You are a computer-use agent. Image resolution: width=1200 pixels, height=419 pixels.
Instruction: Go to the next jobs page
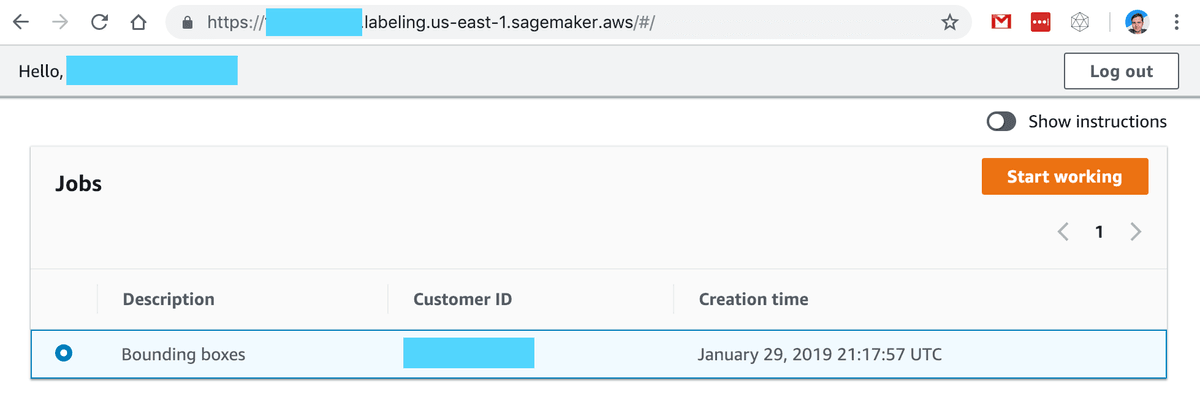[1135, 232]
